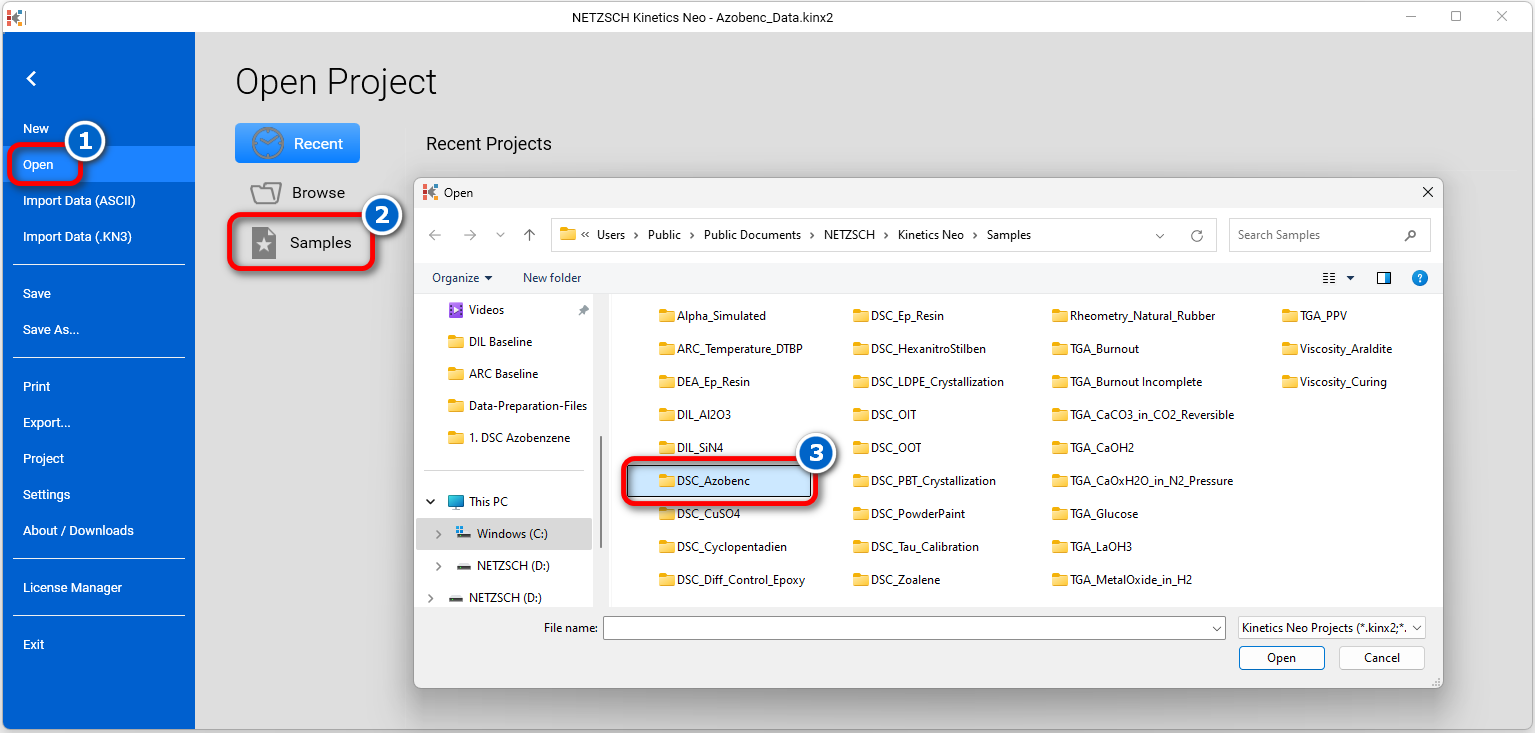The width and height of the screenshot is (1535, 733).
Task: Click the Public Documents breadcrumb segment
Action: [x=752, y=235]
